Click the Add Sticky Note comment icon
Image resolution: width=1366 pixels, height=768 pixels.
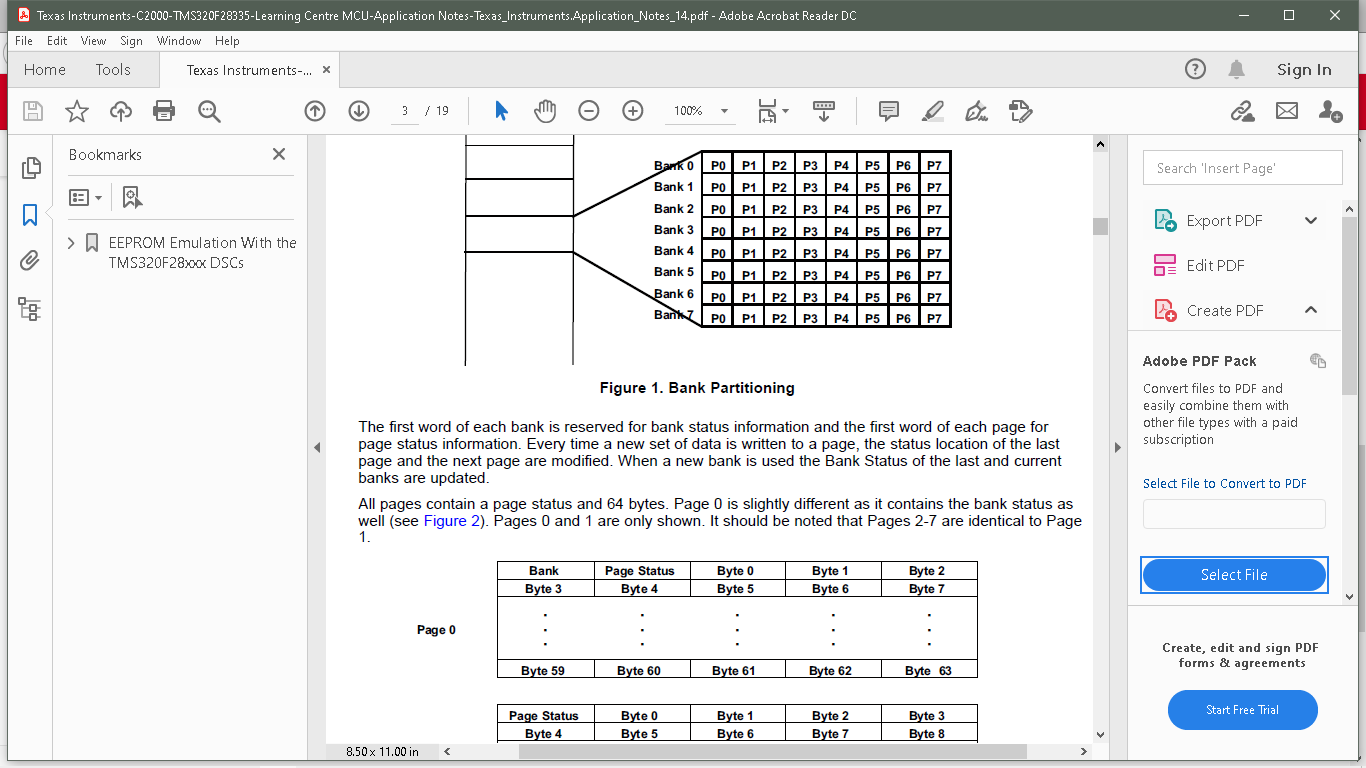pos(888,111)
